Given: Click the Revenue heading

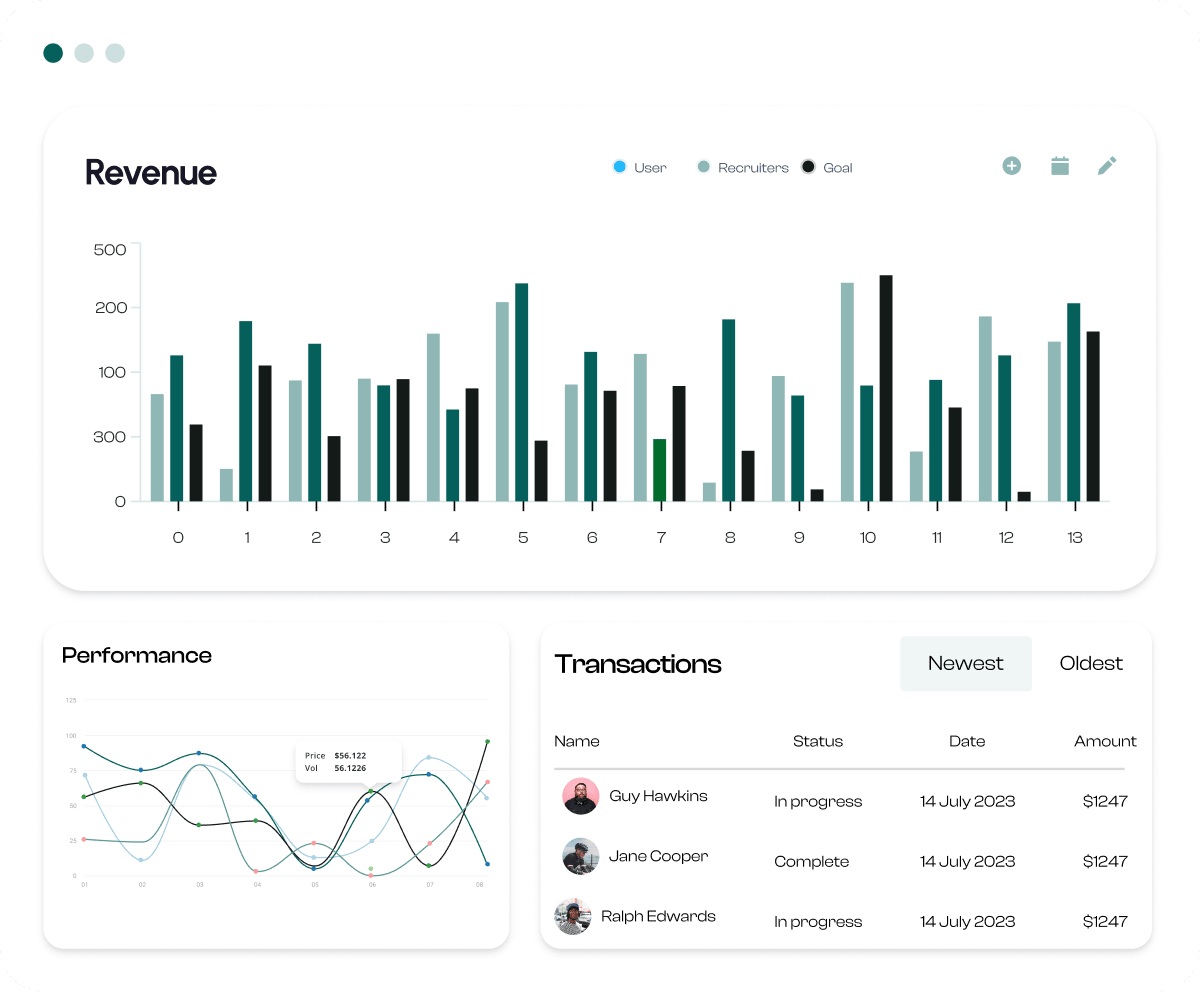Looking at the screenshot, I should (x=151, y=172).
